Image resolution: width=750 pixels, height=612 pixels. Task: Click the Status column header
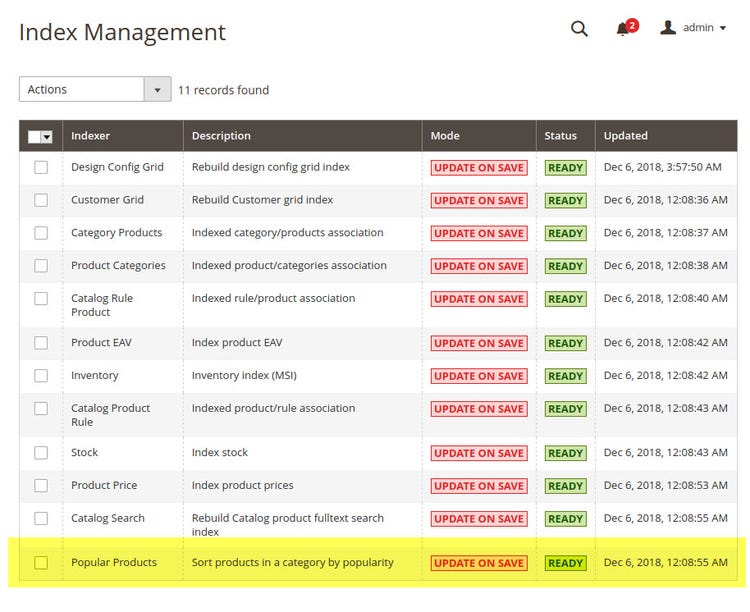(x=560, y=136)
